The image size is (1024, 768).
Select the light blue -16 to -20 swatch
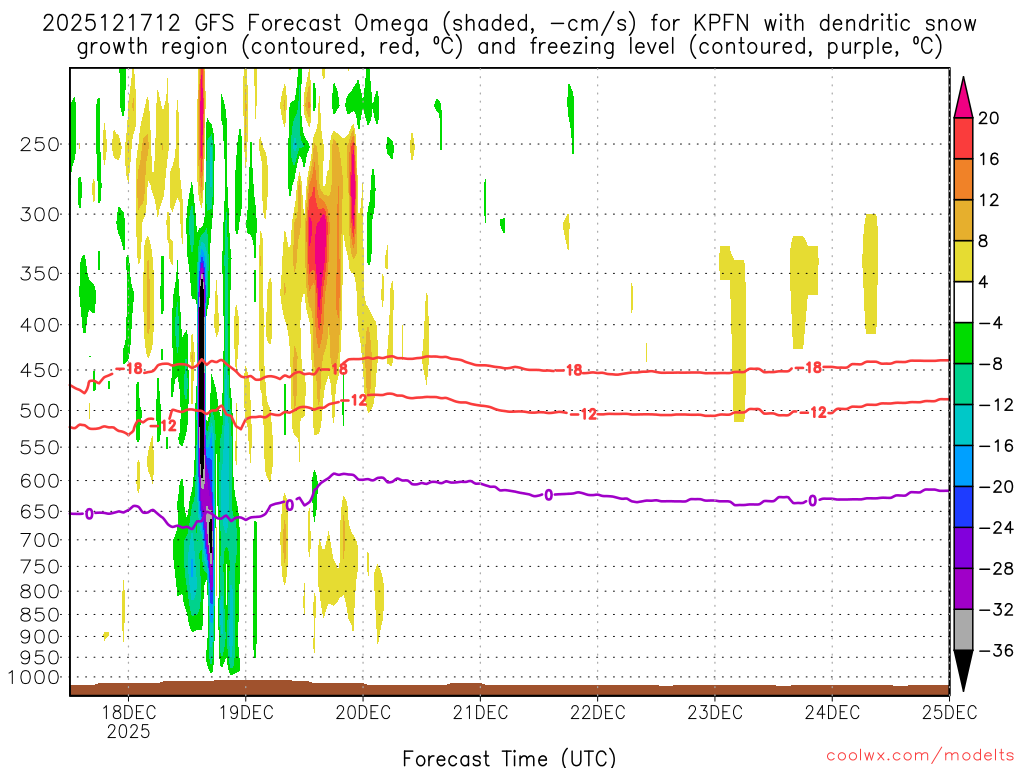tap(963, 466)
